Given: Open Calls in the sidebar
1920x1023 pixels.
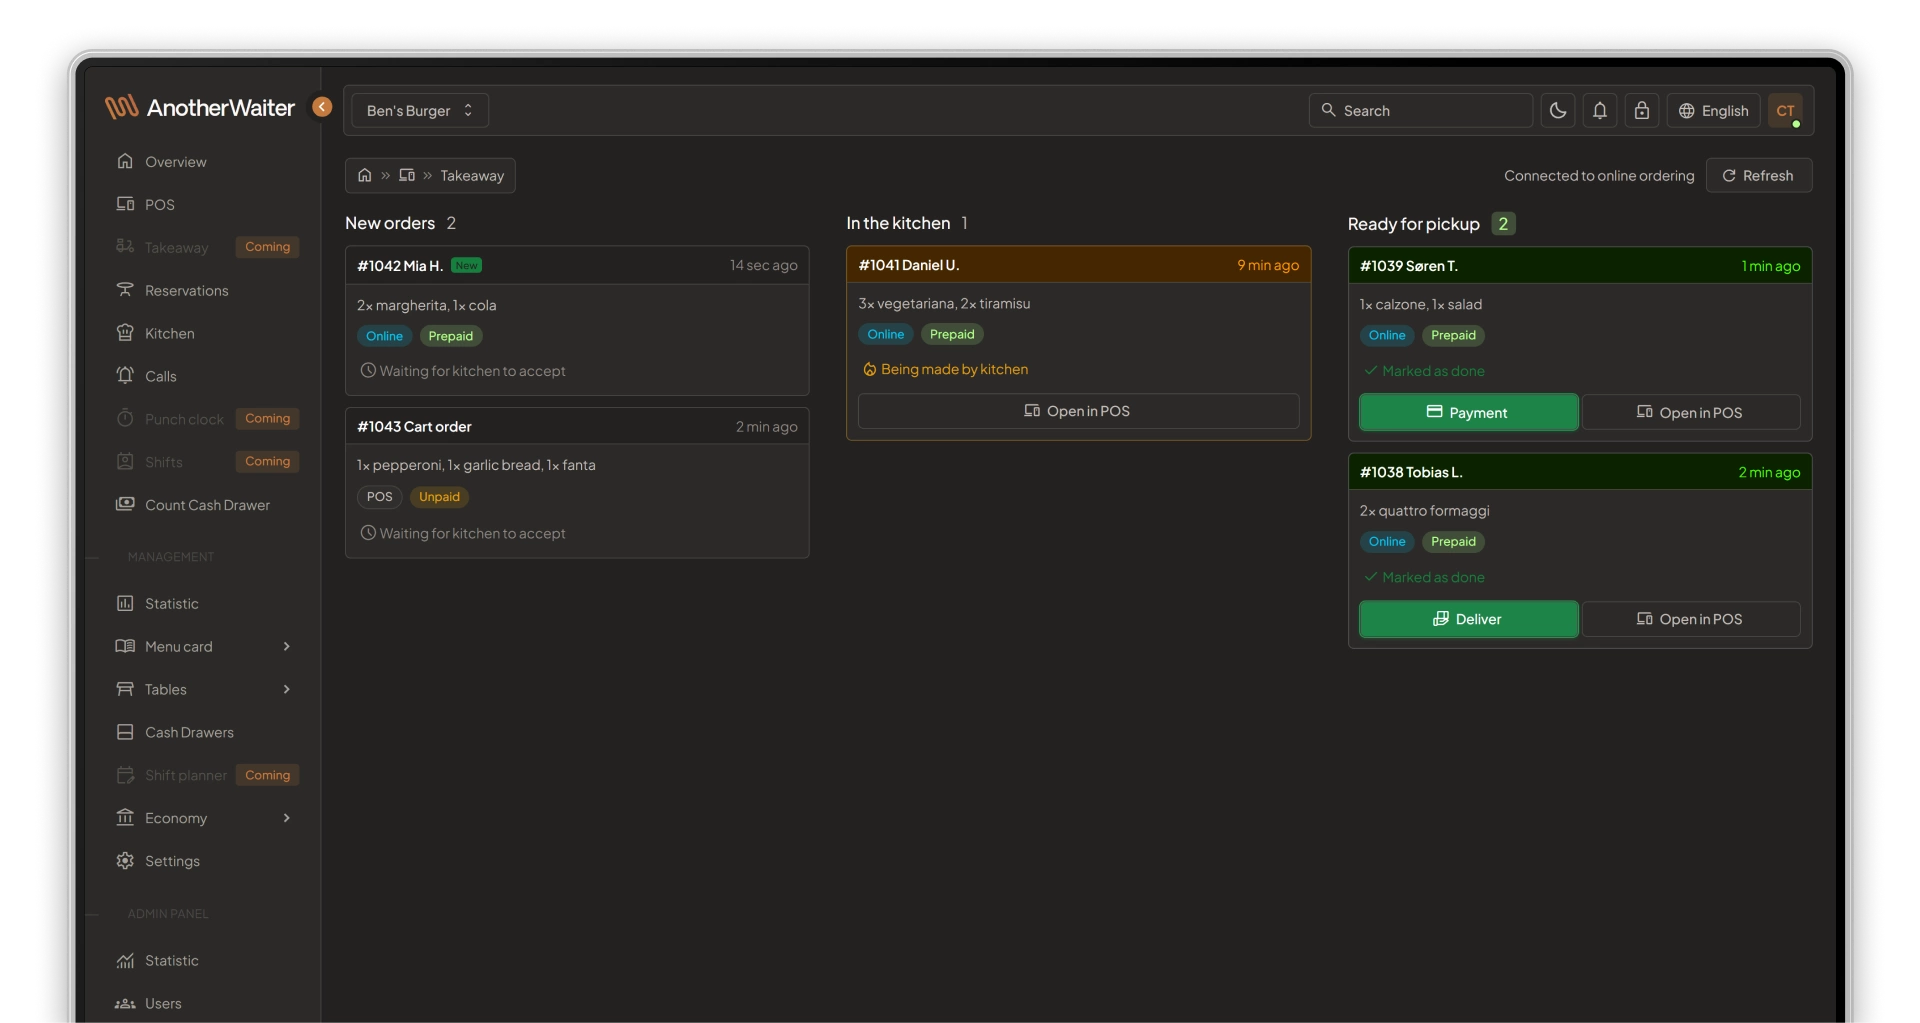Looking at the screenshot, I should [x=207, y=376].
